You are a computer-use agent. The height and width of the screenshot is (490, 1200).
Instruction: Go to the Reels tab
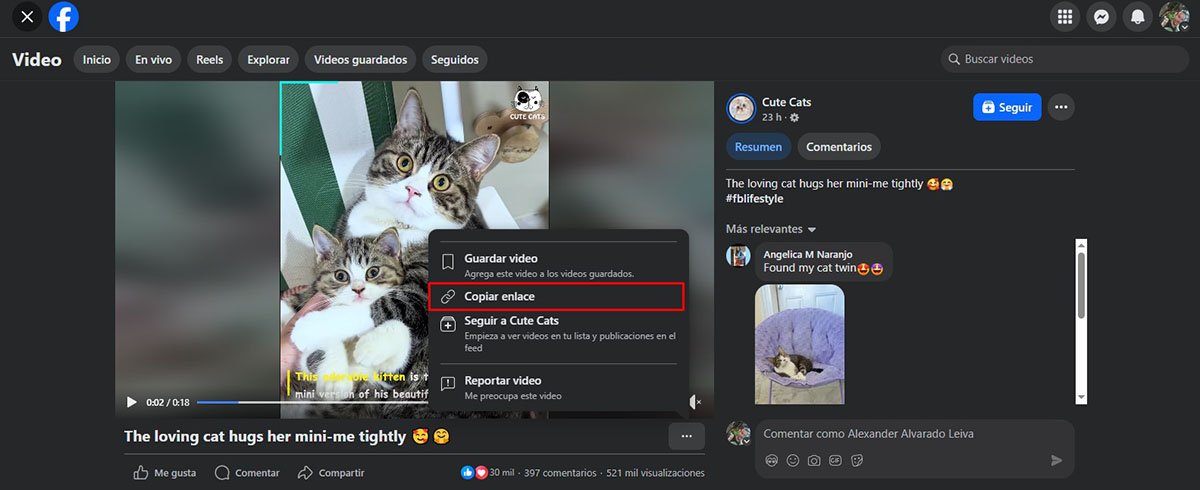[210, 60]
